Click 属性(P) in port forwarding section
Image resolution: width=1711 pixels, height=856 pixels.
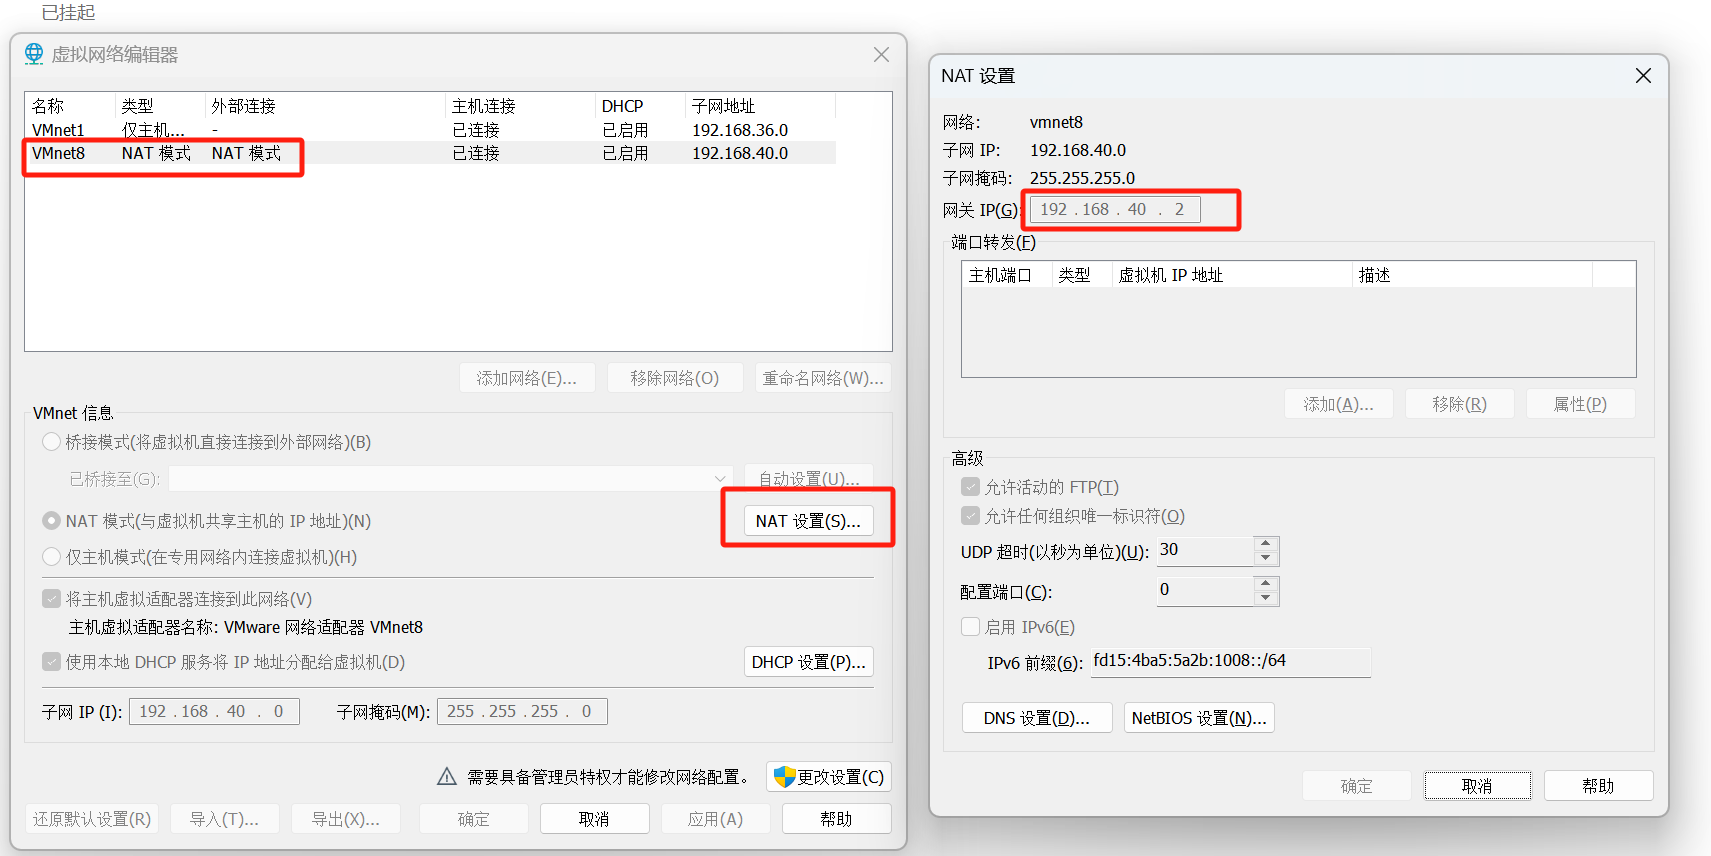[1581, 404]
